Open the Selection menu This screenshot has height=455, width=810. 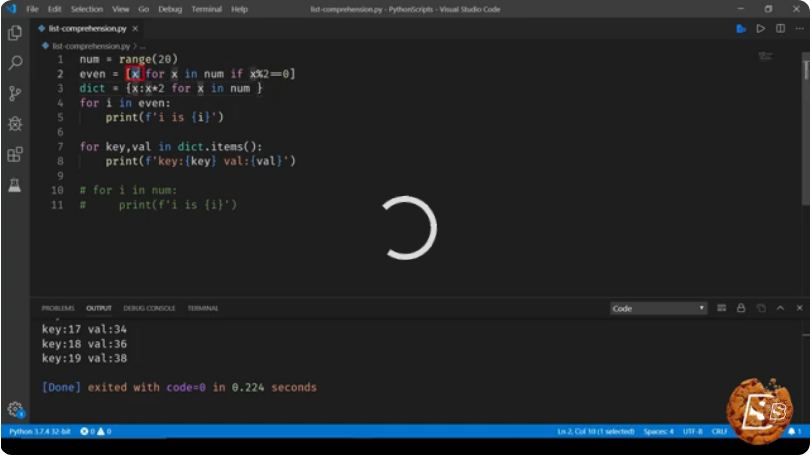(86, 9)
